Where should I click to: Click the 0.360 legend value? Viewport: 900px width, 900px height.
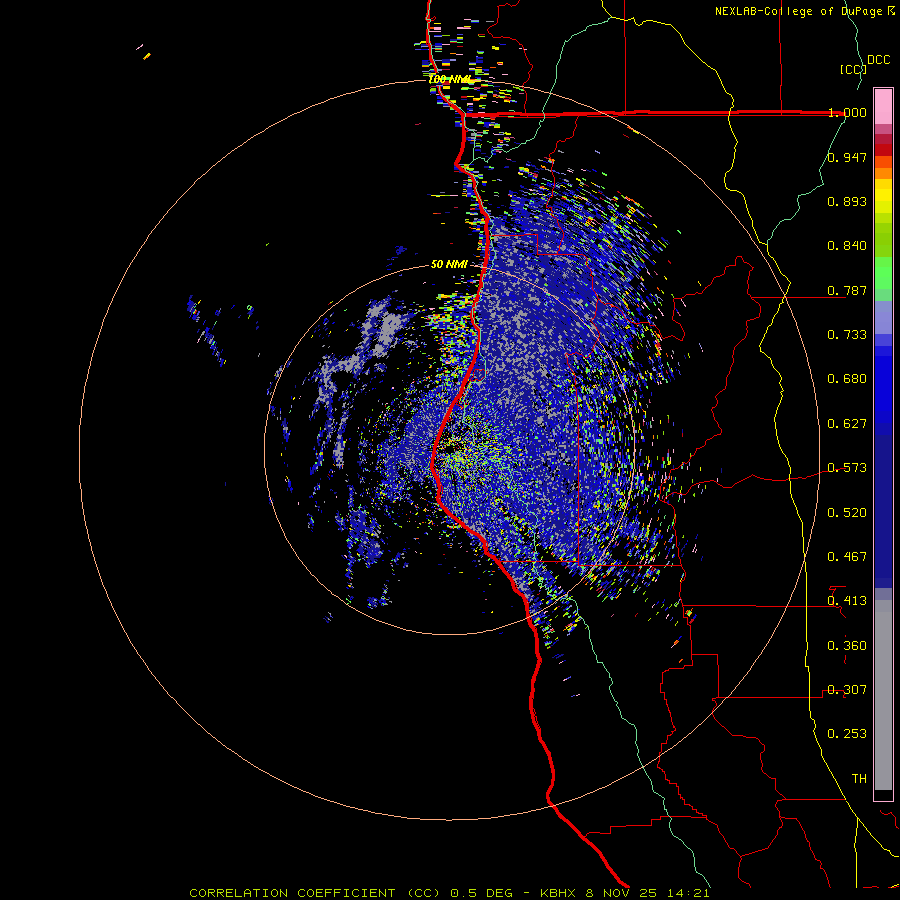pyautogui.click(x=847, y=646)
